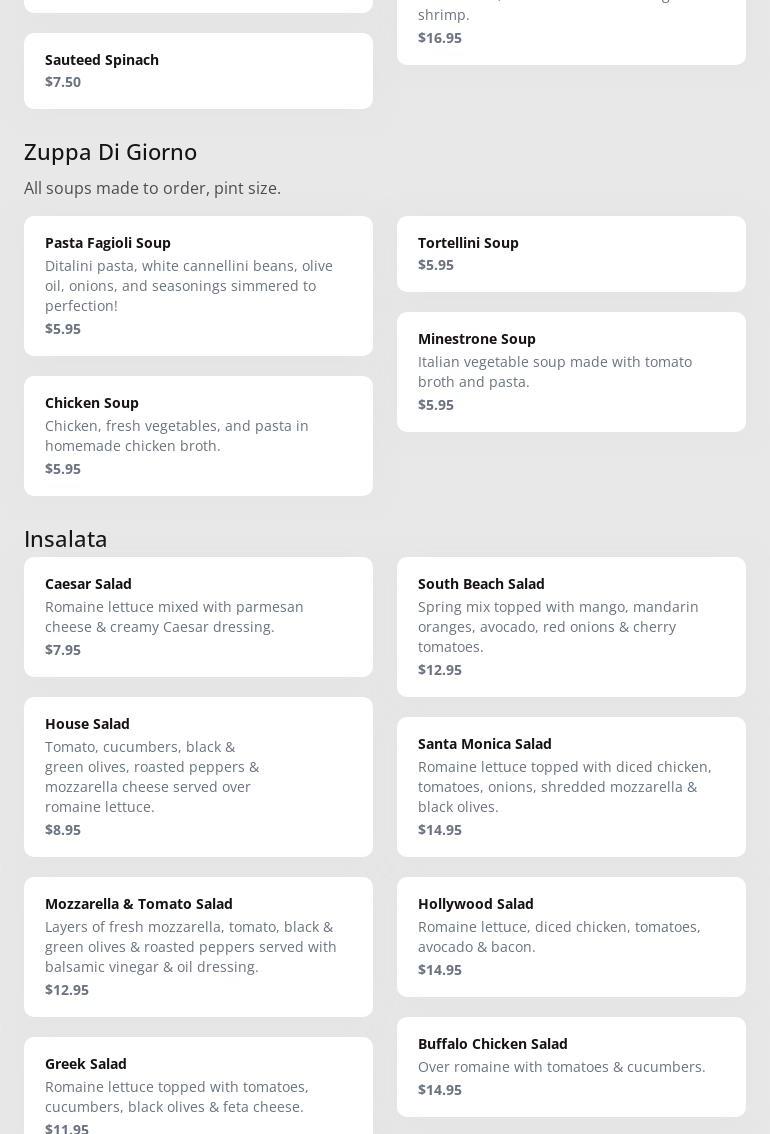Choose the Santa Monica Salad
770x1134 pixels.
pos(571,786)
